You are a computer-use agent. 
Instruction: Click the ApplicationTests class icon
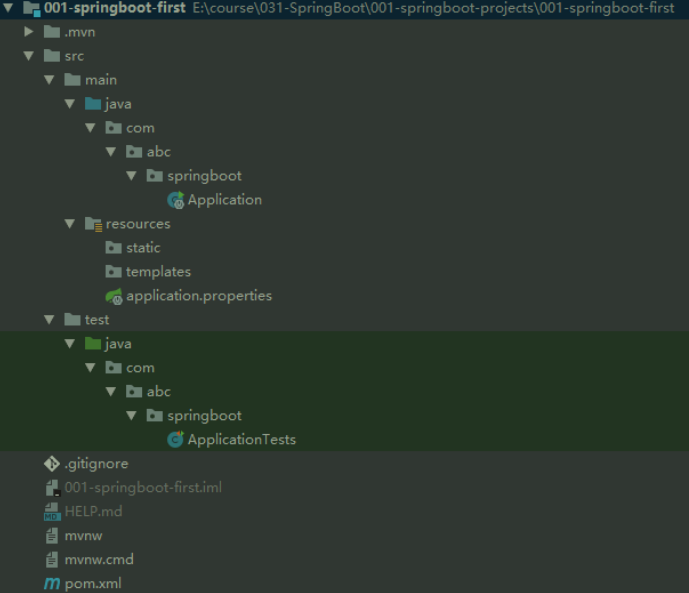click(x=175, y=440)
